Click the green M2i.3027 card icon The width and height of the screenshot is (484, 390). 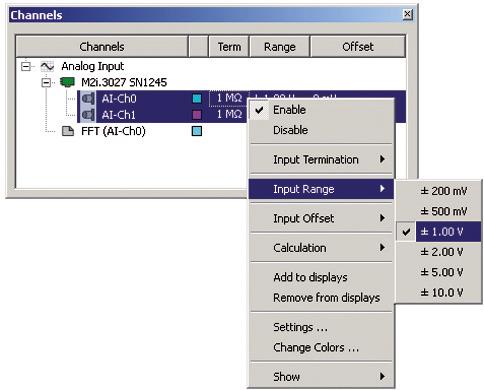[67, 82]
